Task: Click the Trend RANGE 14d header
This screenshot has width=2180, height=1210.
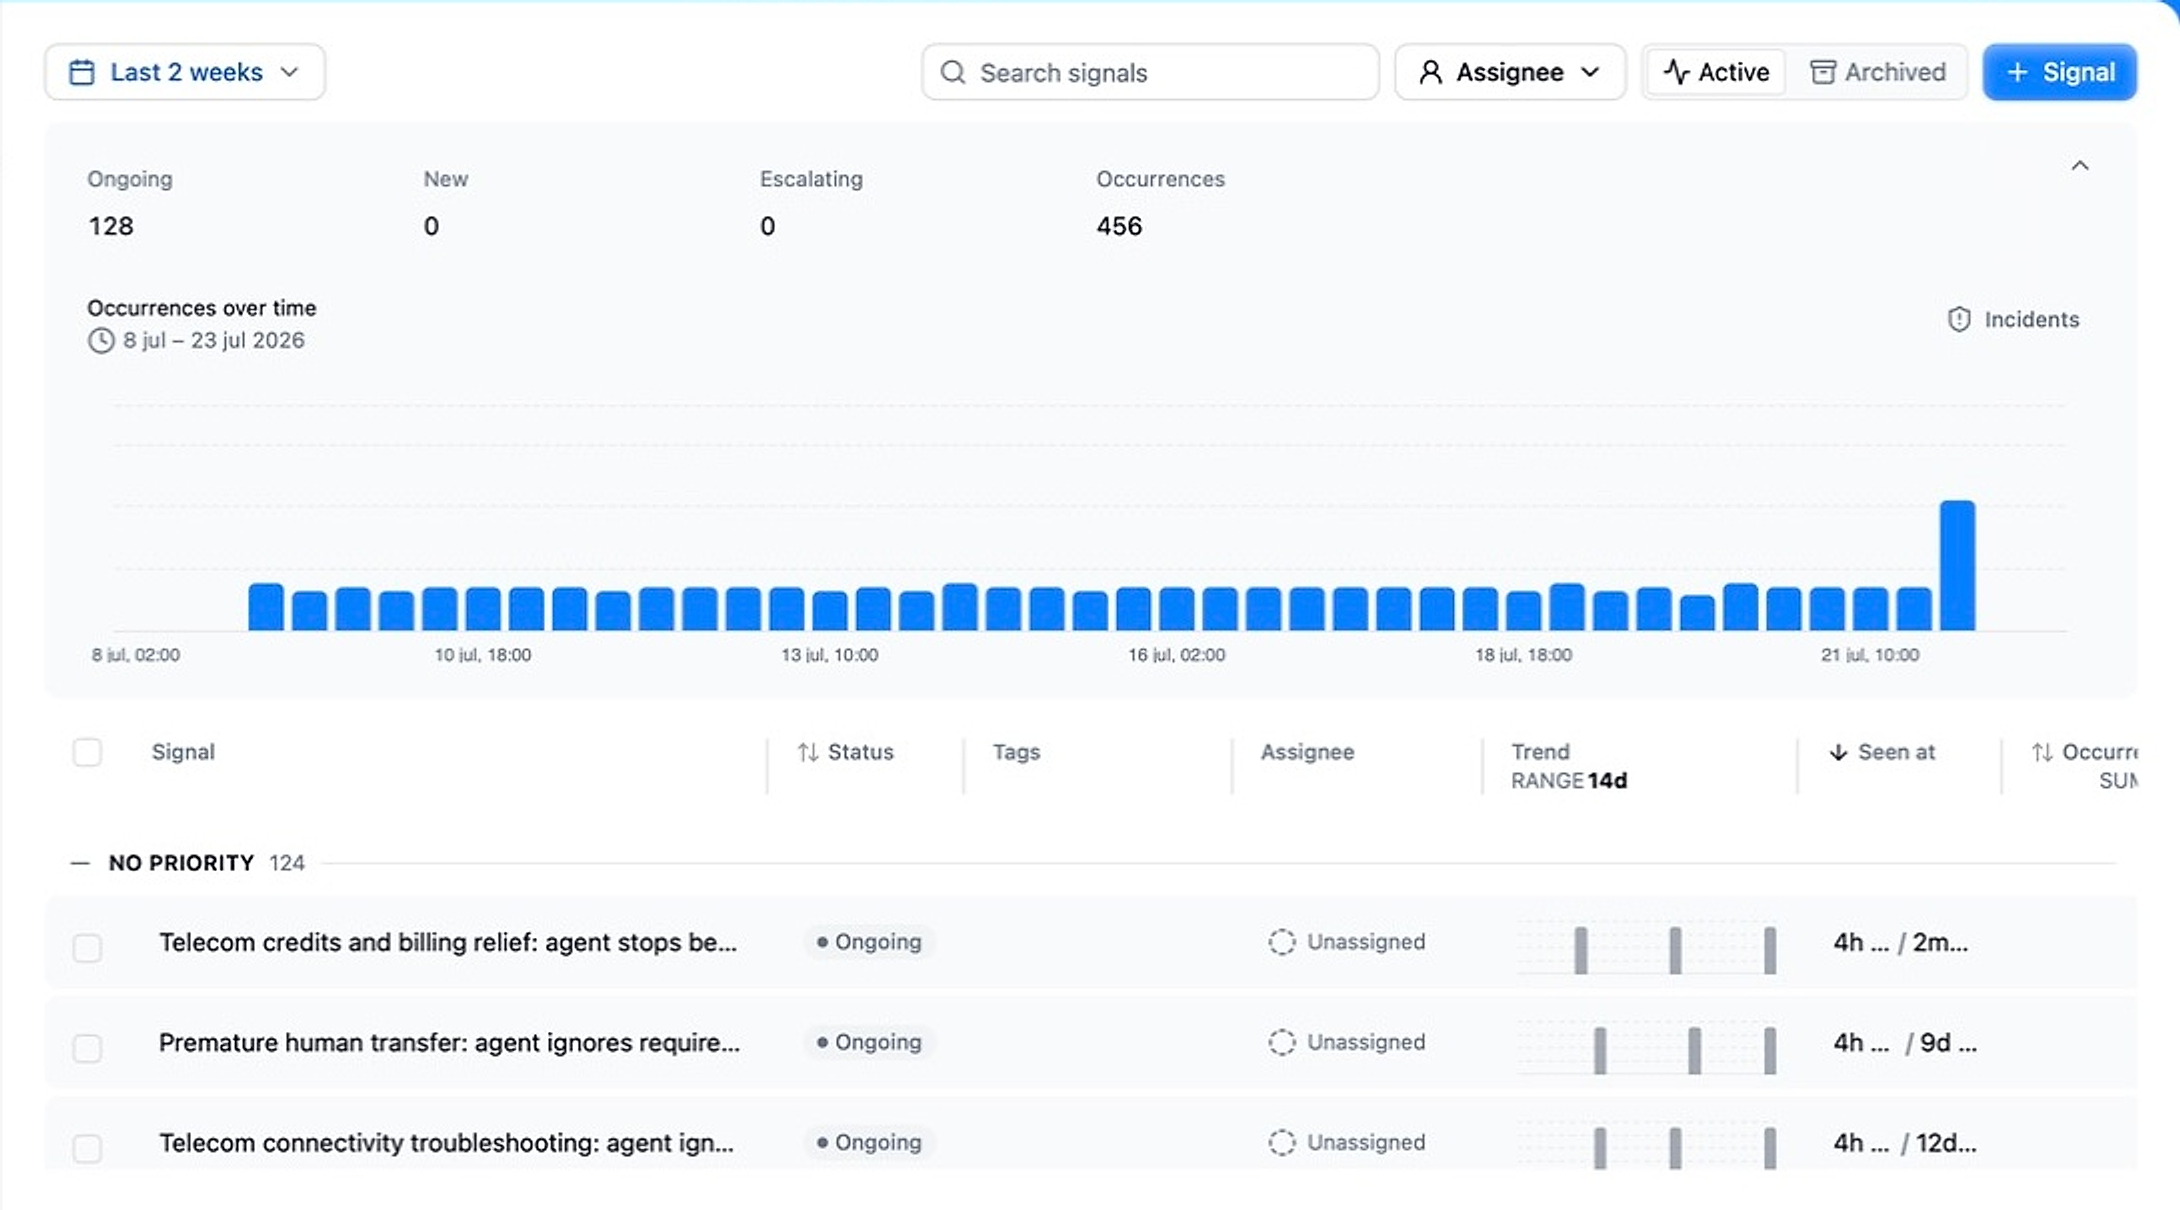Action: pos(1568,766)
